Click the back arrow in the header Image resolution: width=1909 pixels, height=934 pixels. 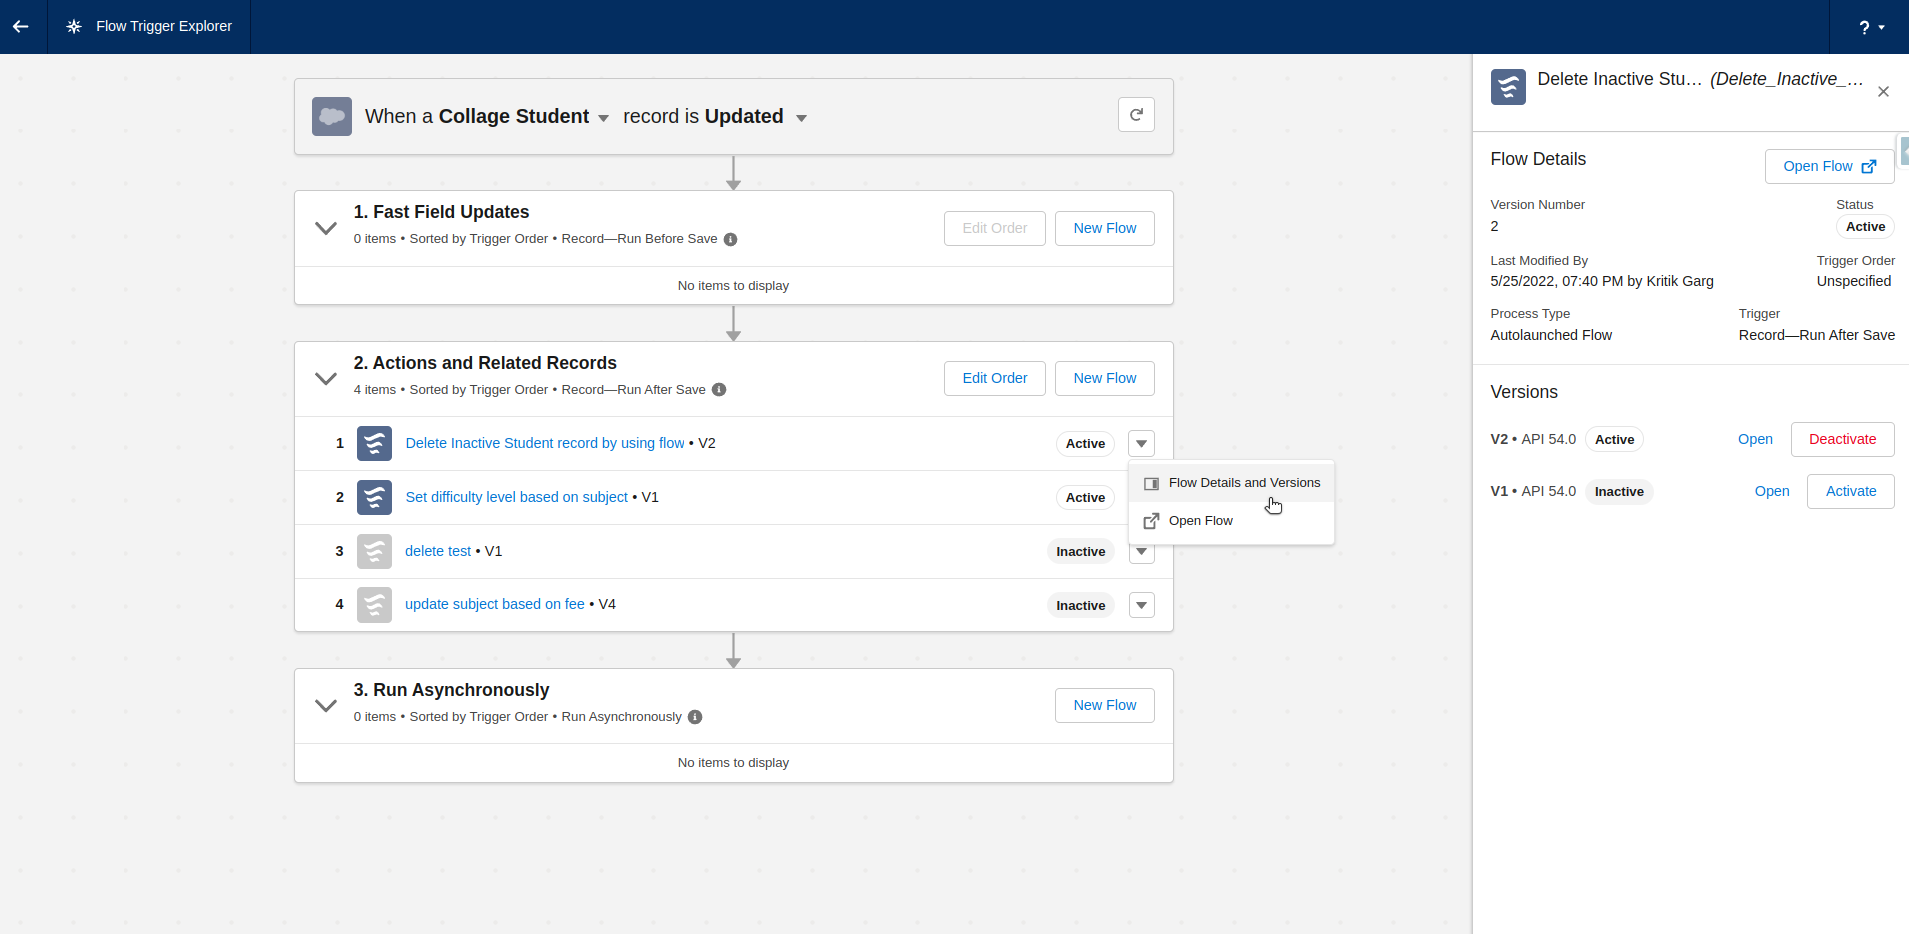[x=21, y=27]
